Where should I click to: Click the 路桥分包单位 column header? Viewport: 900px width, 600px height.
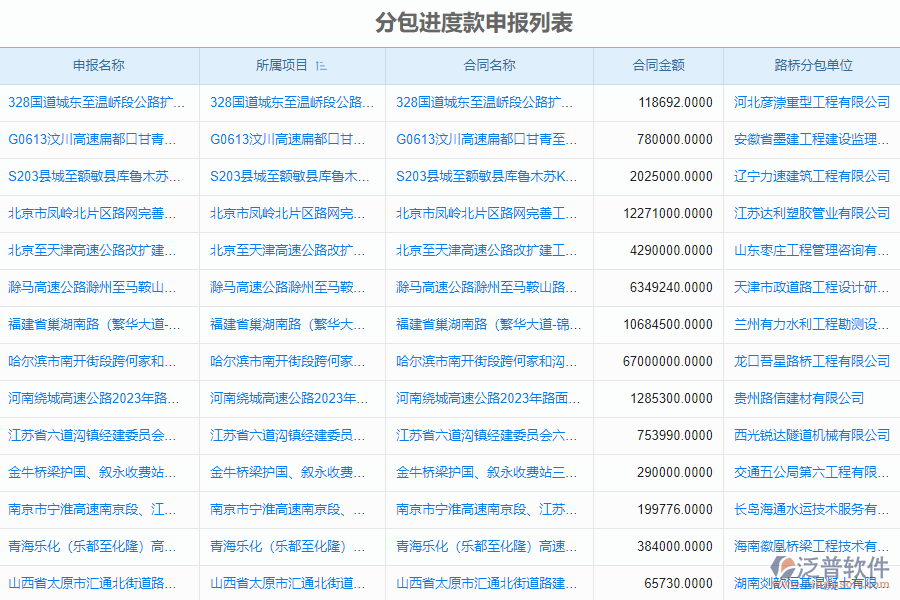click(x=811, y=65)
